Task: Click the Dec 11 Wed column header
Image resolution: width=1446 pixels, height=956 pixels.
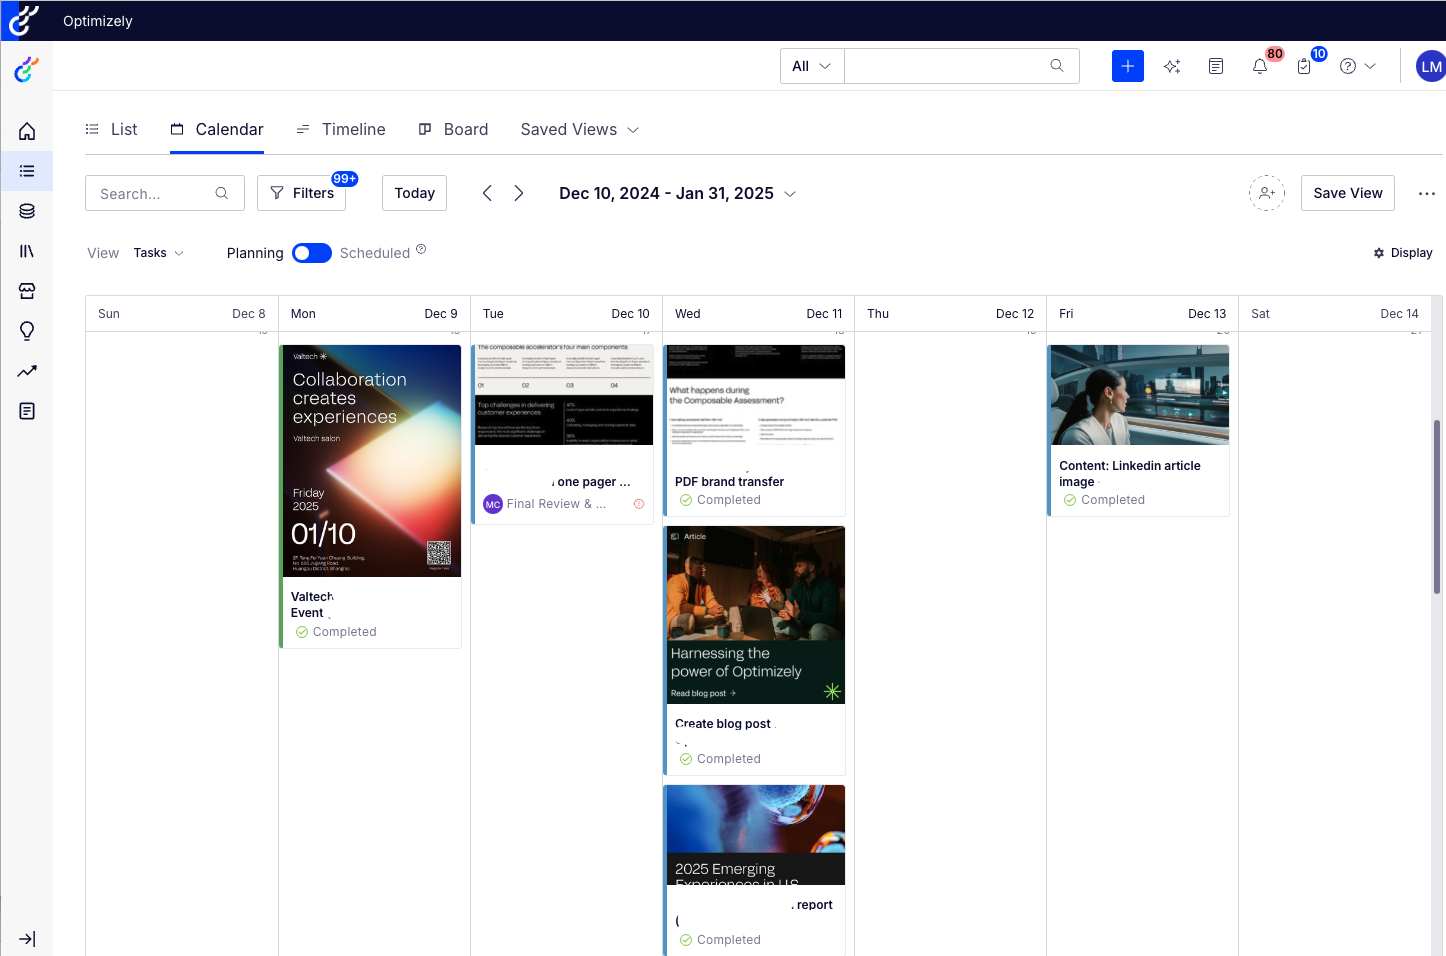Action: [x=759, y=314]
